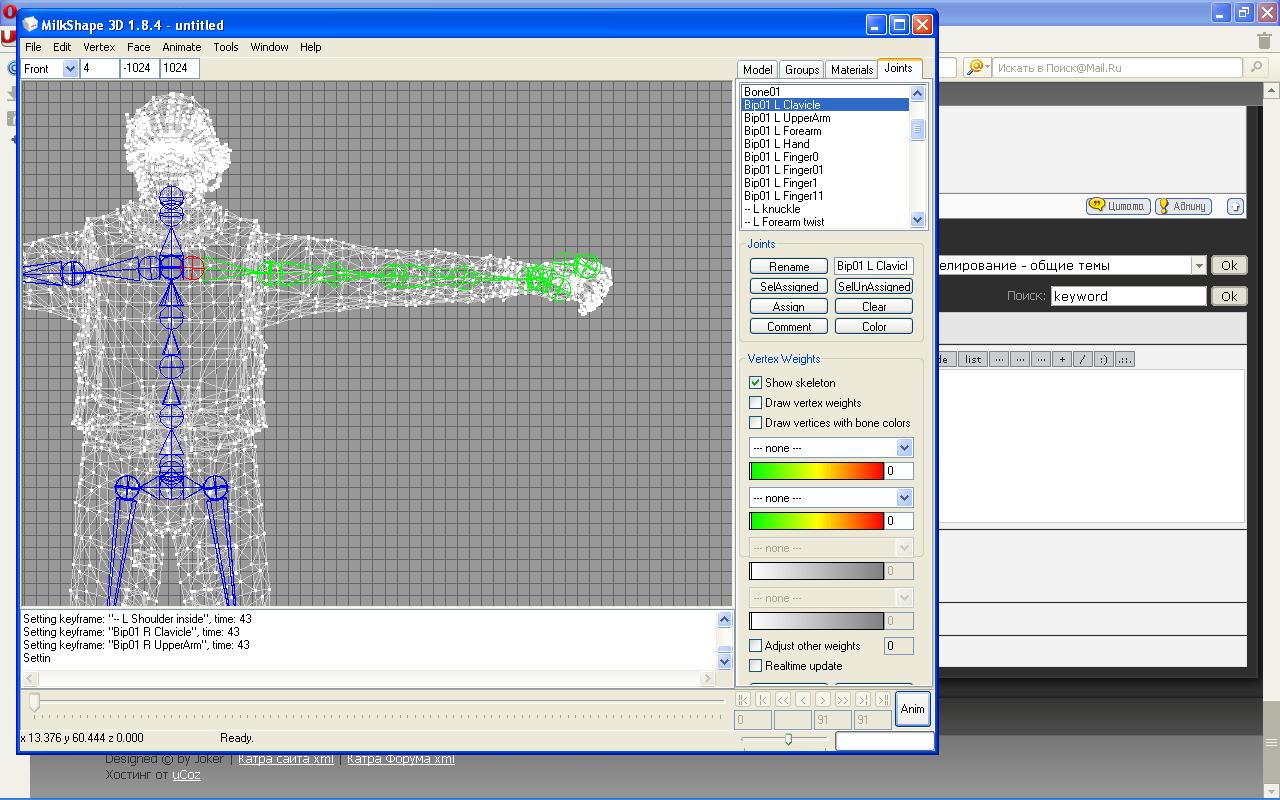Click the smiley face editor button
This screenshot has height=800, width=1280.
(1103, 359)
